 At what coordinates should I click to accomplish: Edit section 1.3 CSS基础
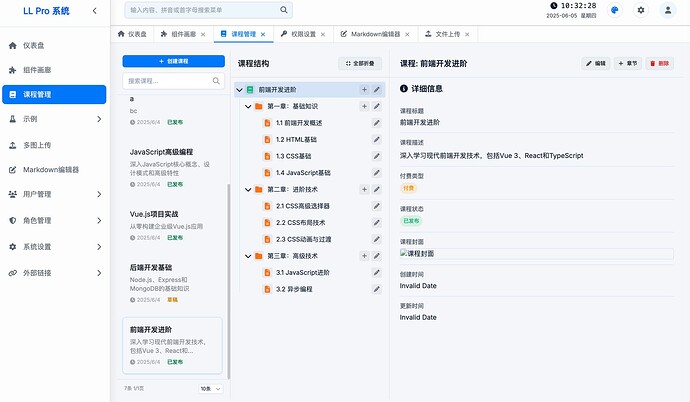(377, 156)
